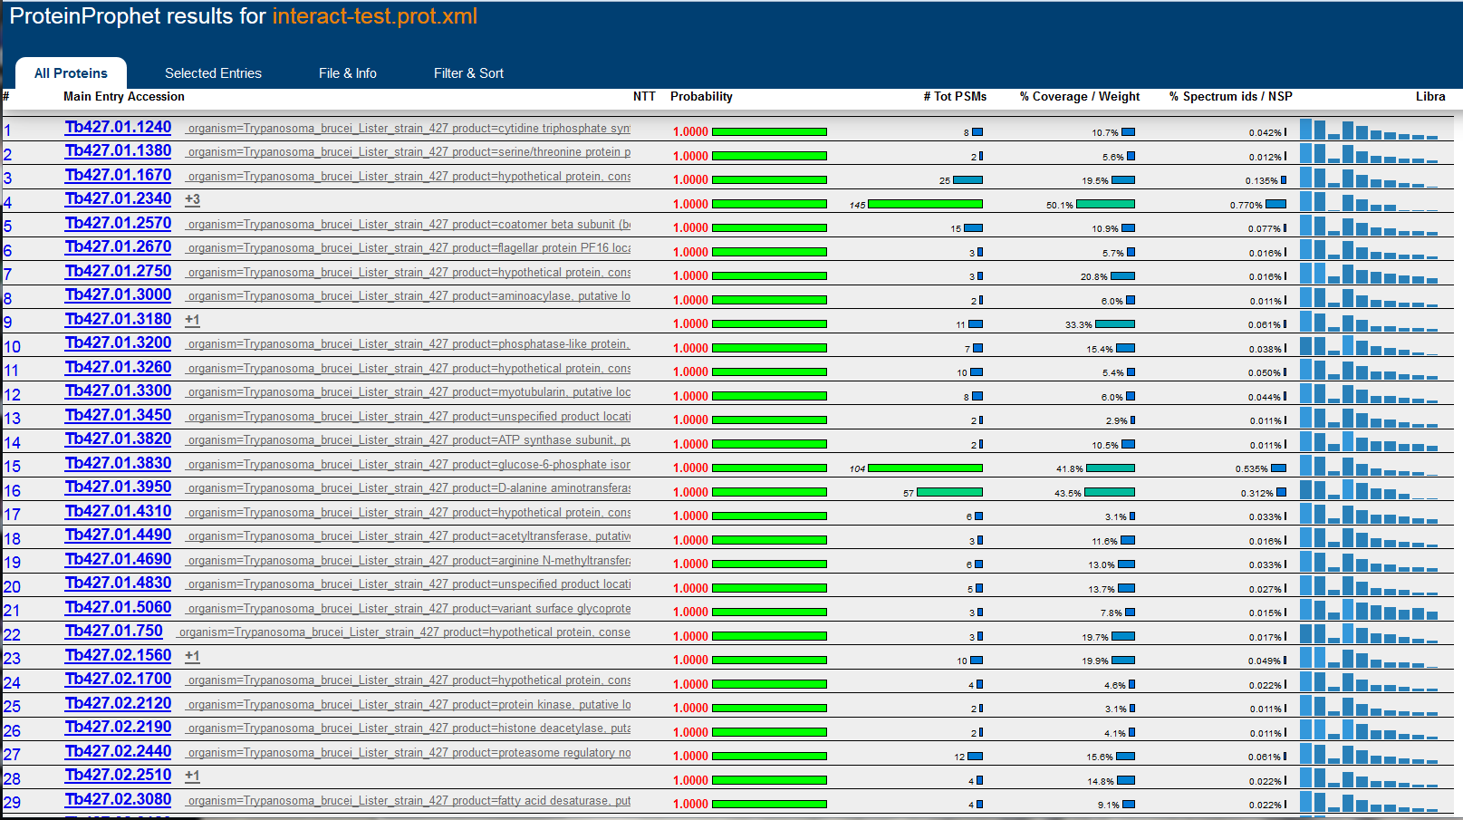Click the 43.5% coverage bar for Tb427.01.3950
Viewport: 1463px width, 820px height.
pyautogui.click(x=1109, y=492)
